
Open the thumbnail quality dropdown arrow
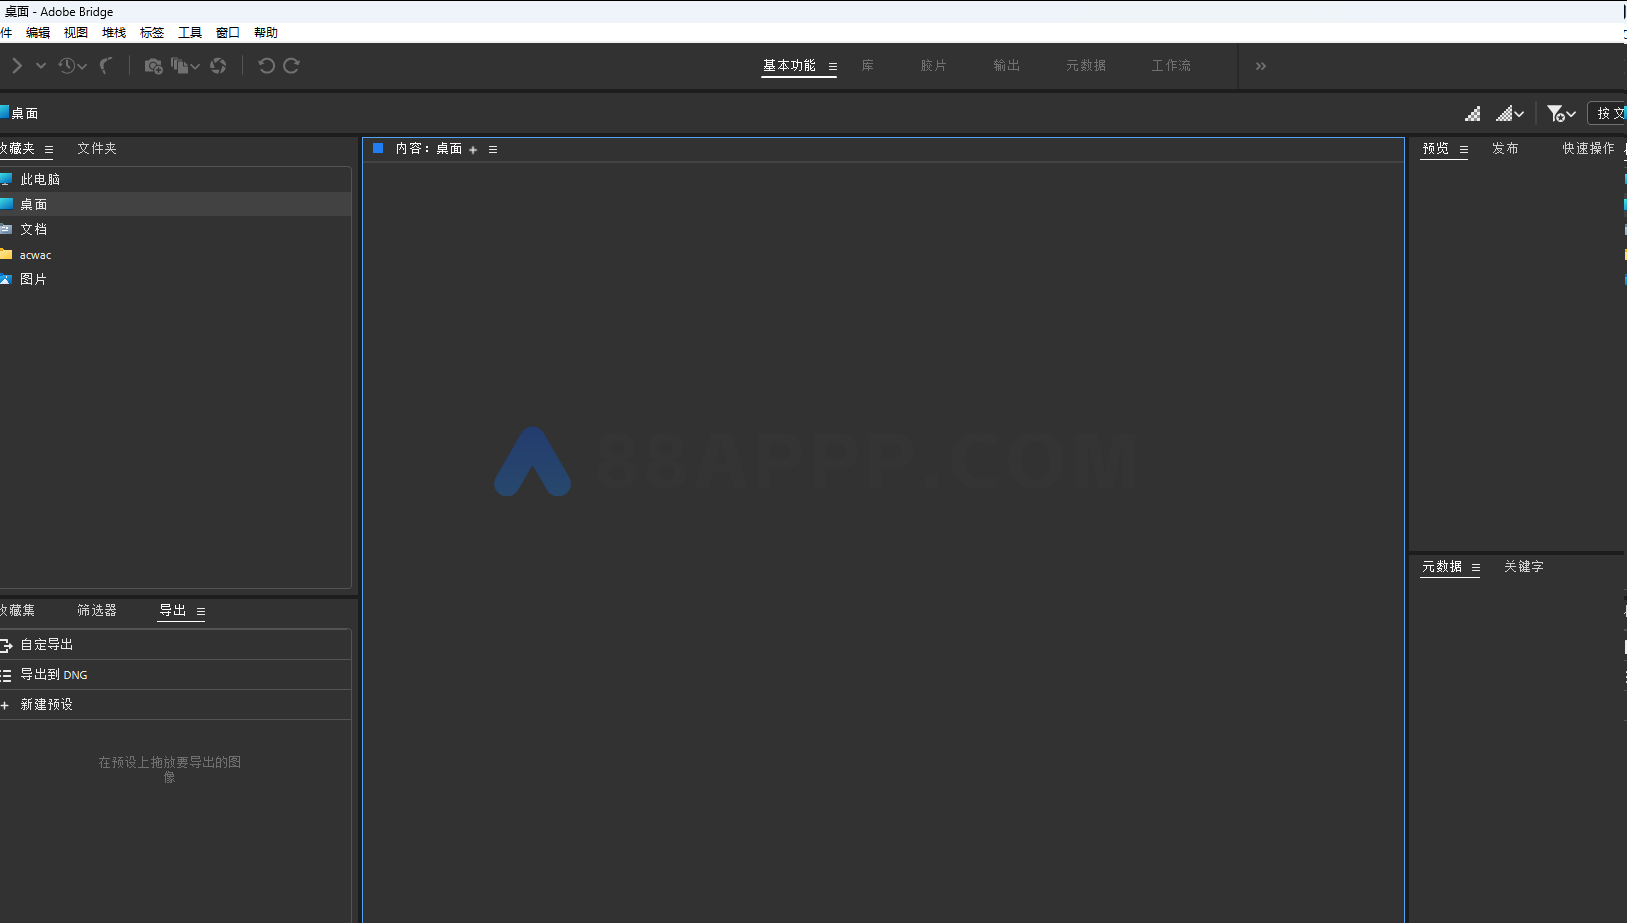point(1521,113)
